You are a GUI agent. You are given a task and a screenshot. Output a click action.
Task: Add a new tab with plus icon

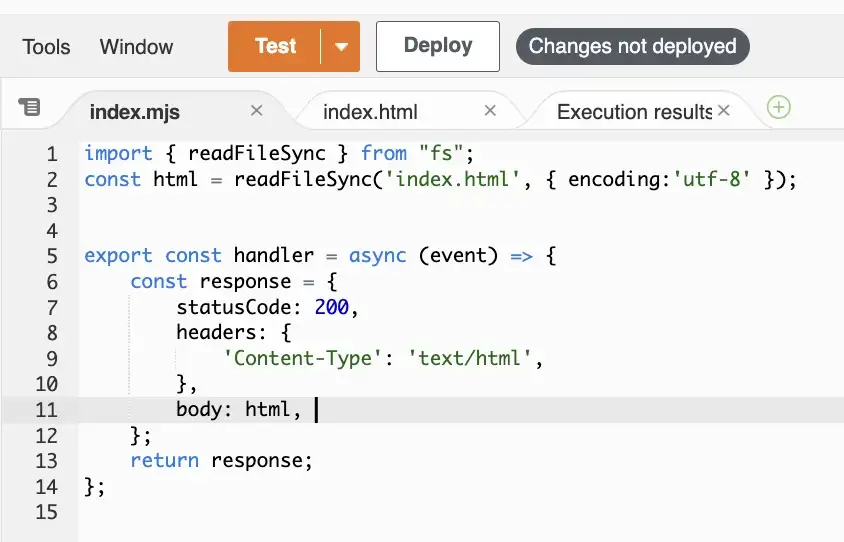(778, 107)
